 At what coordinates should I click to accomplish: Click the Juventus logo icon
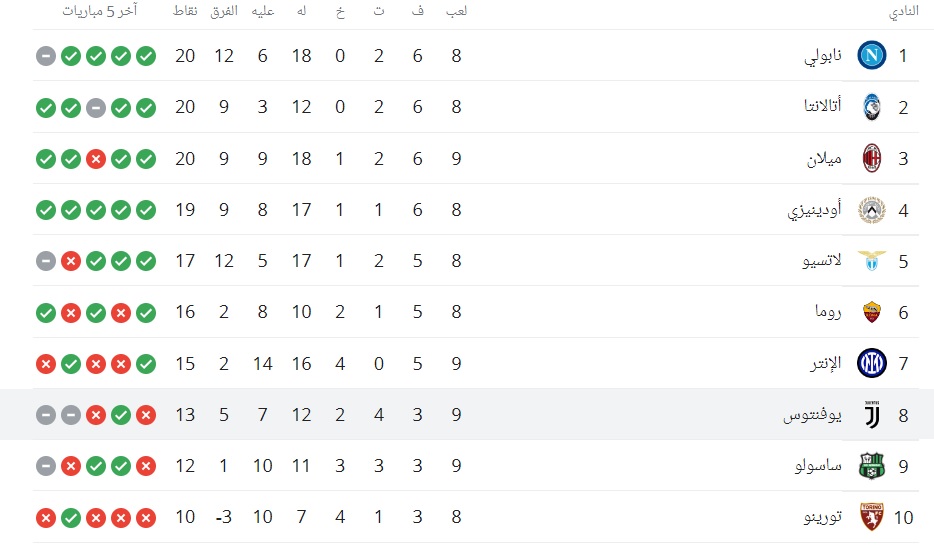[x=871, y=414]
